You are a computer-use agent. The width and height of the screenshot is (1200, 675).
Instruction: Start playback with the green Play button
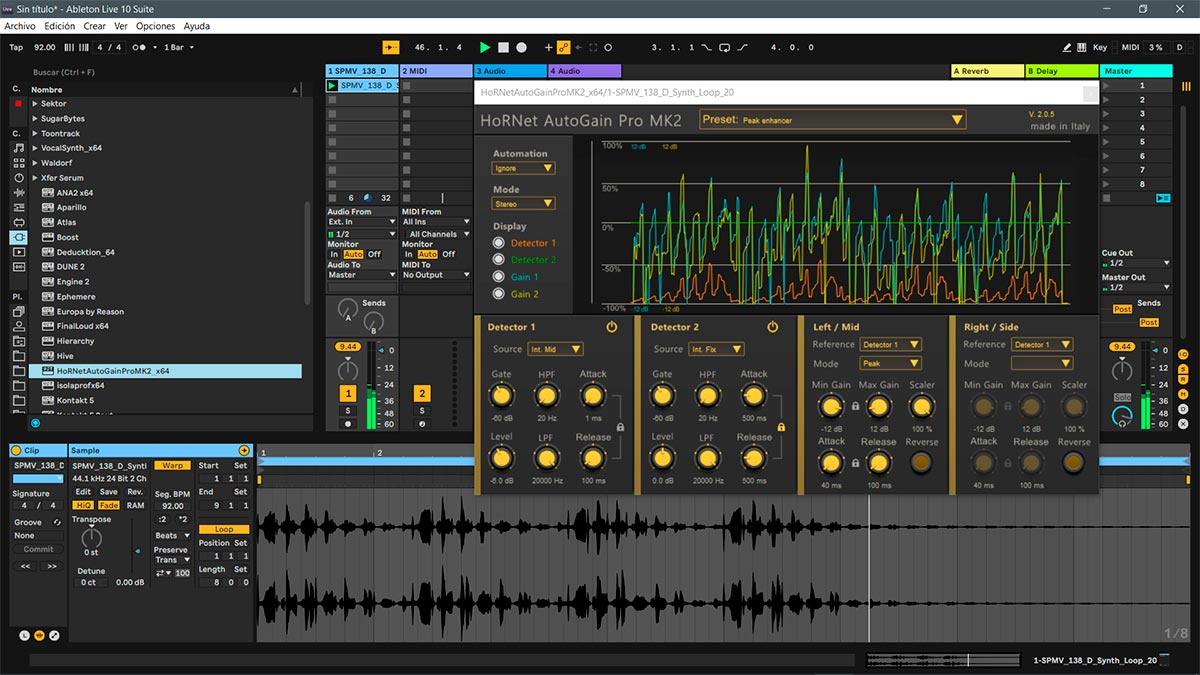coord(485,47)
